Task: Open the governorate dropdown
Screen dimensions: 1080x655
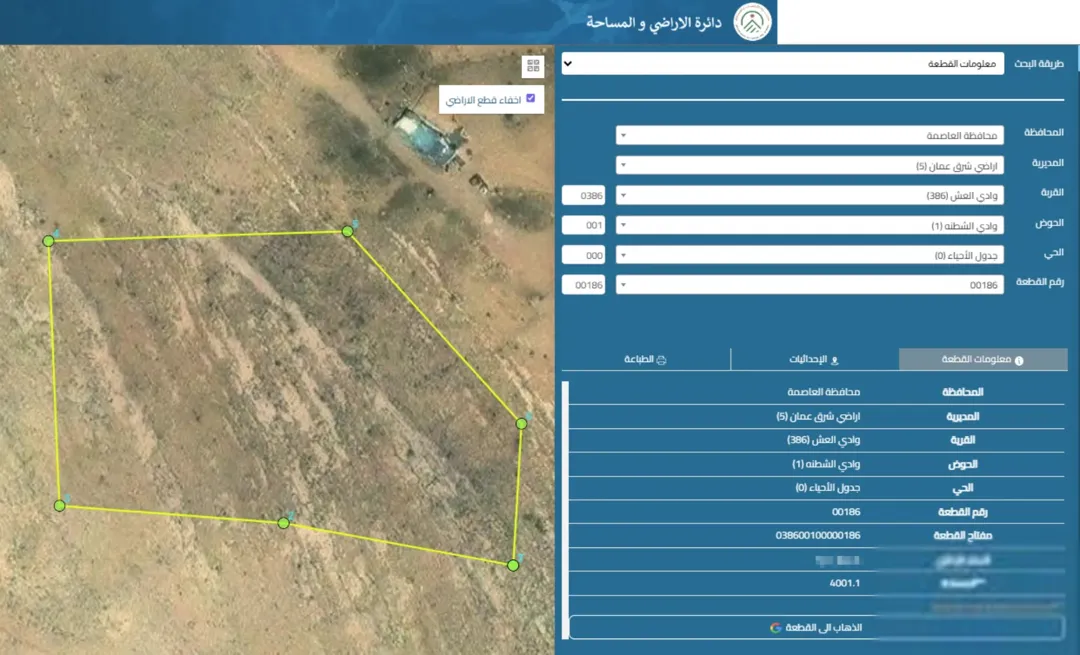Action: 809,136
